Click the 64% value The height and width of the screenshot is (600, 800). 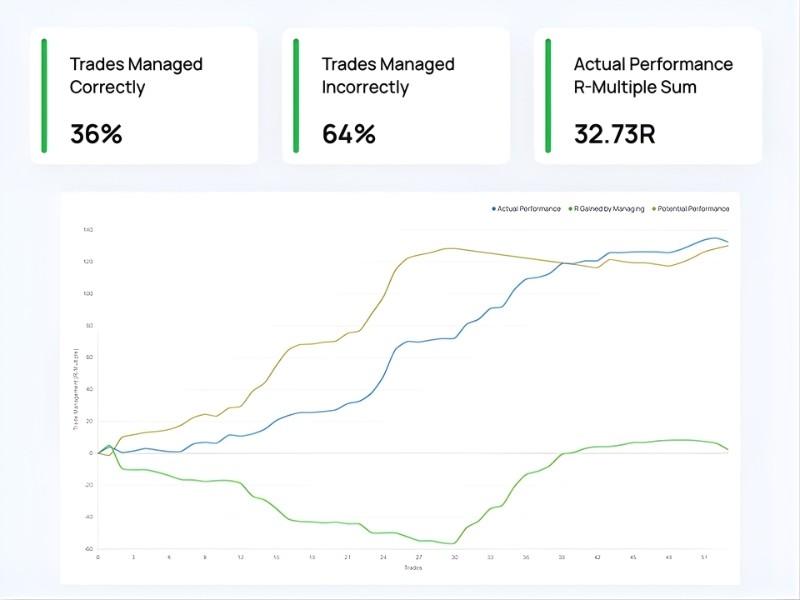[348, 134]
